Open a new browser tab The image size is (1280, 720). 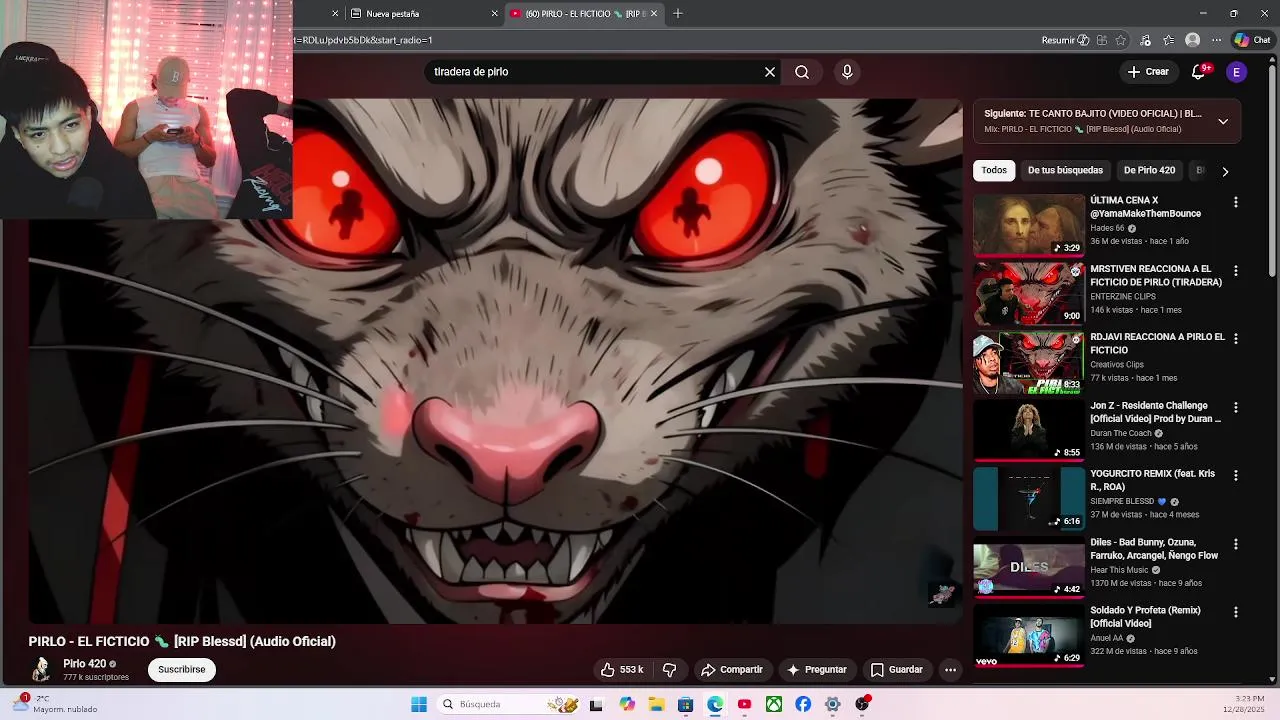tap(678, 14)
